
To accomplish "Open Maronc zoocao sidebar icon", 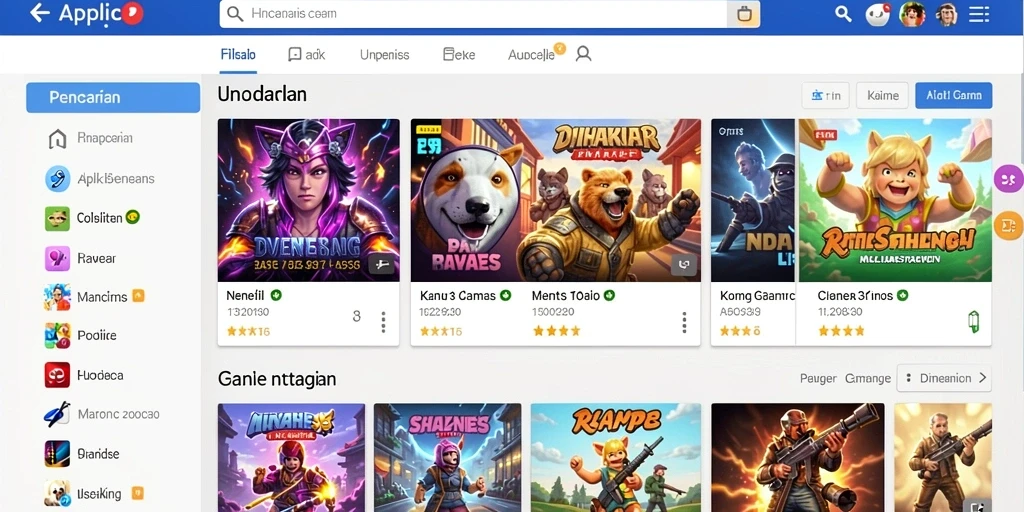I will 57,414.
